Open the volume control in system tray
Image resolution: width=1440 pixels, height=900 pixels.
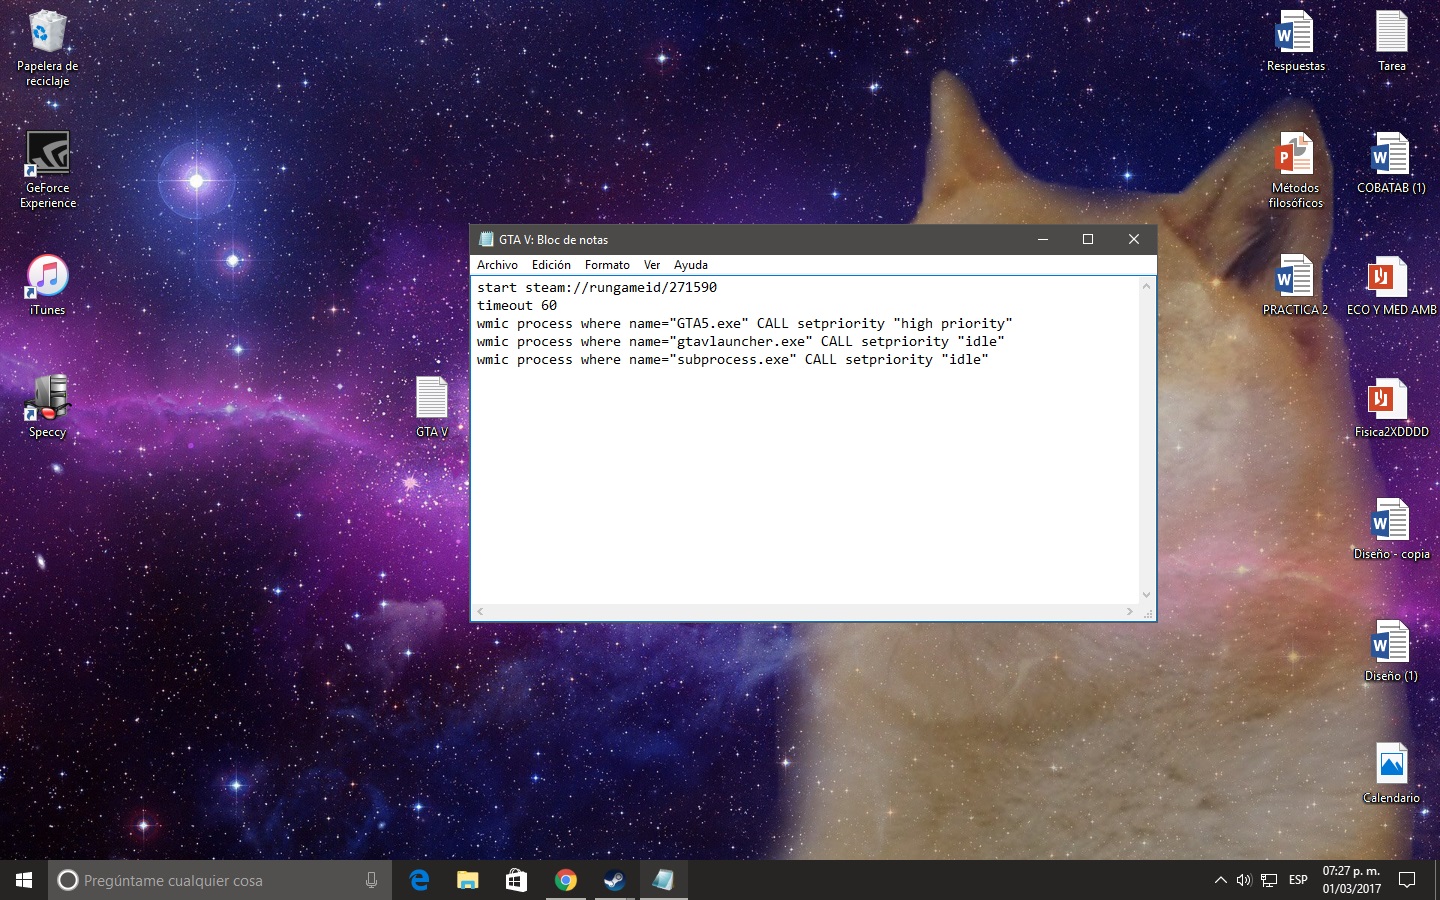tap(1244, 880)
